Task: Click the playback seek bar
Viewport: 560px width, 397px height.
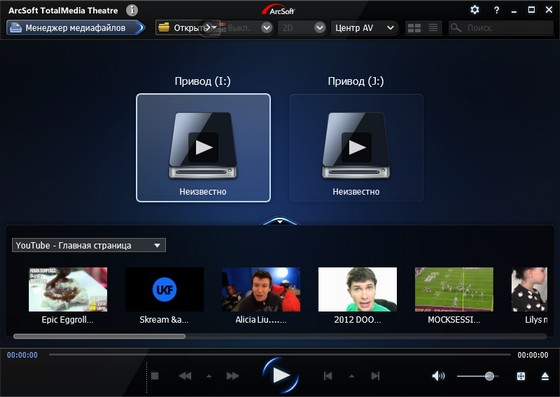Action: click(280, 355)
